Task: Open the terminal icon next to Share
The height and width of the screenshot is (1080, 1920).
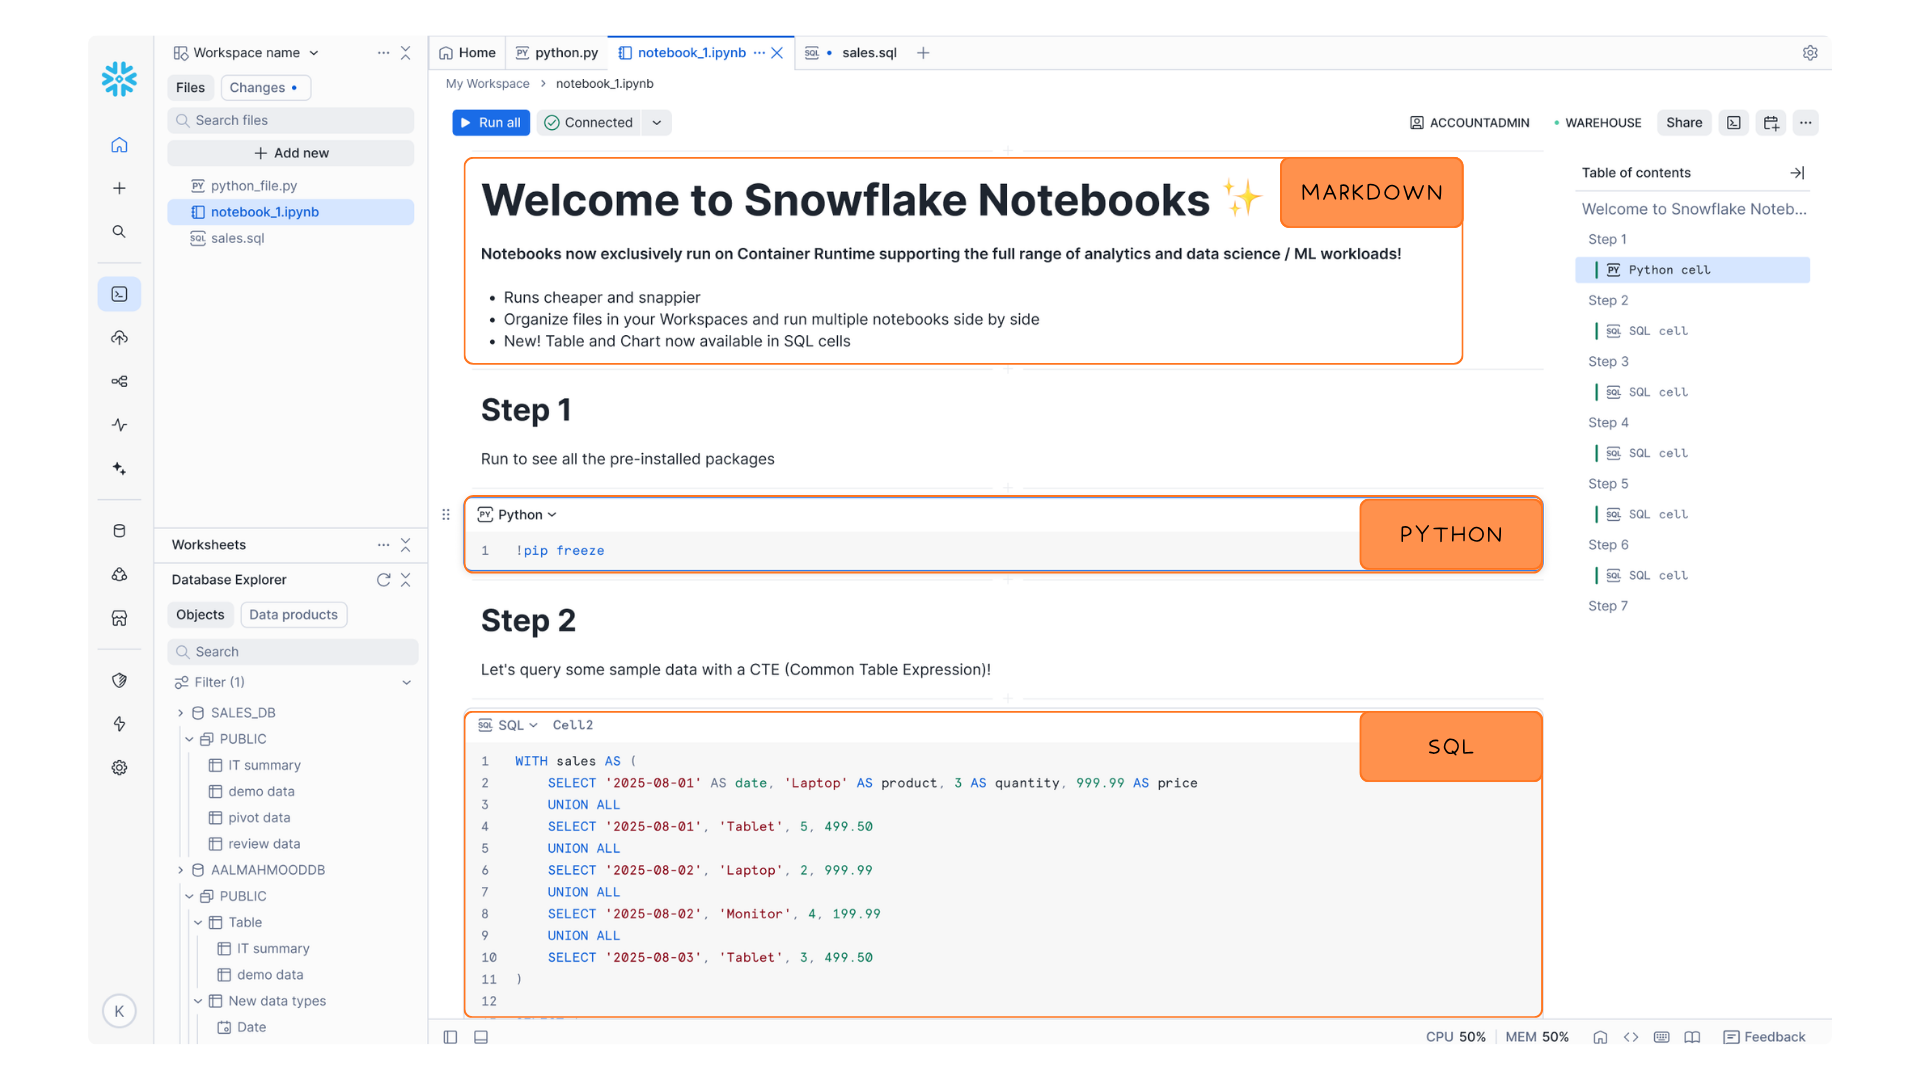Action: 1734,123
